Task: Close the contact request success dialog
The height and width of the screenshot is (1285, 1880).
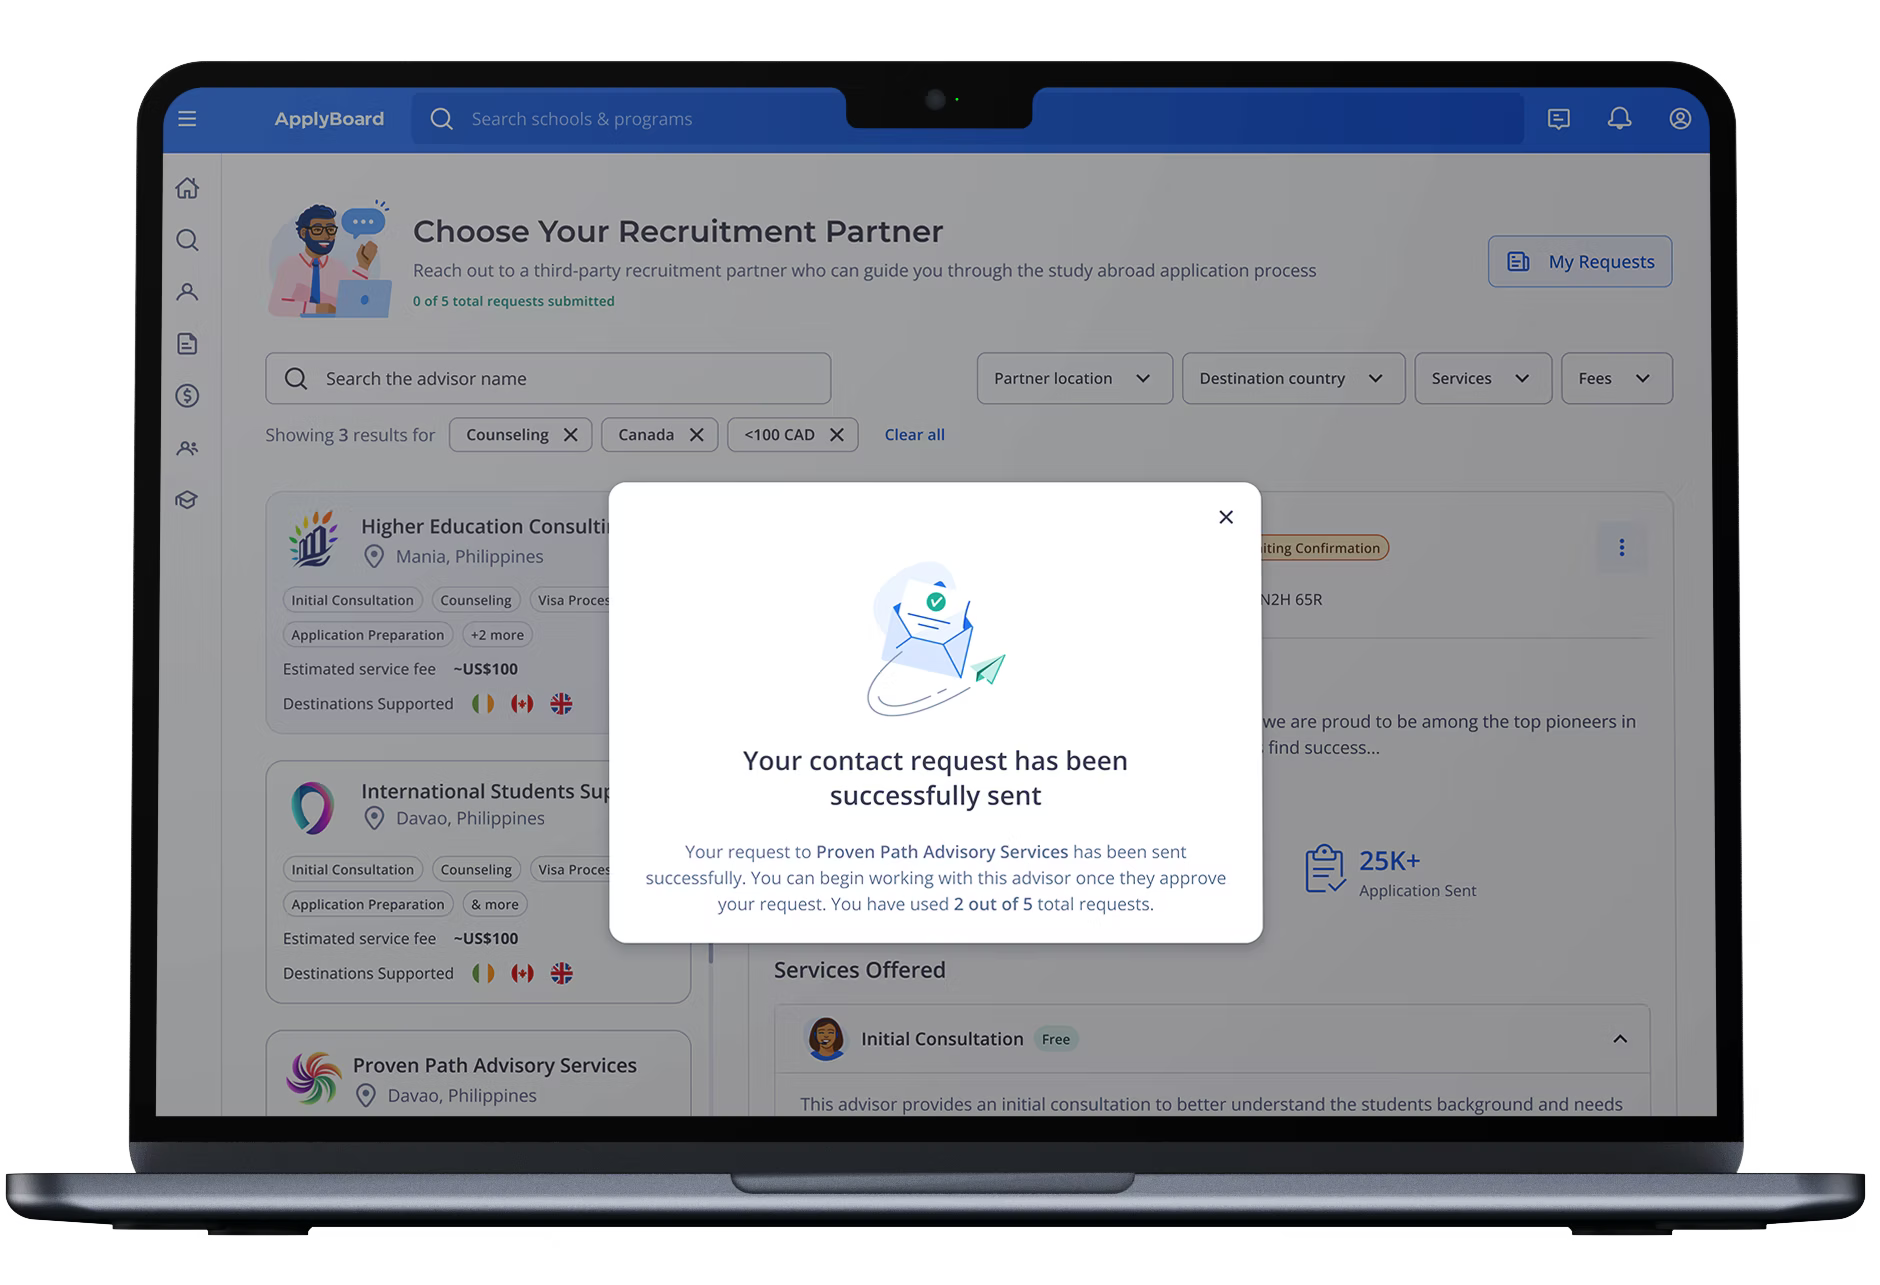Action: pyautogui.click(x=1226, y=517)
